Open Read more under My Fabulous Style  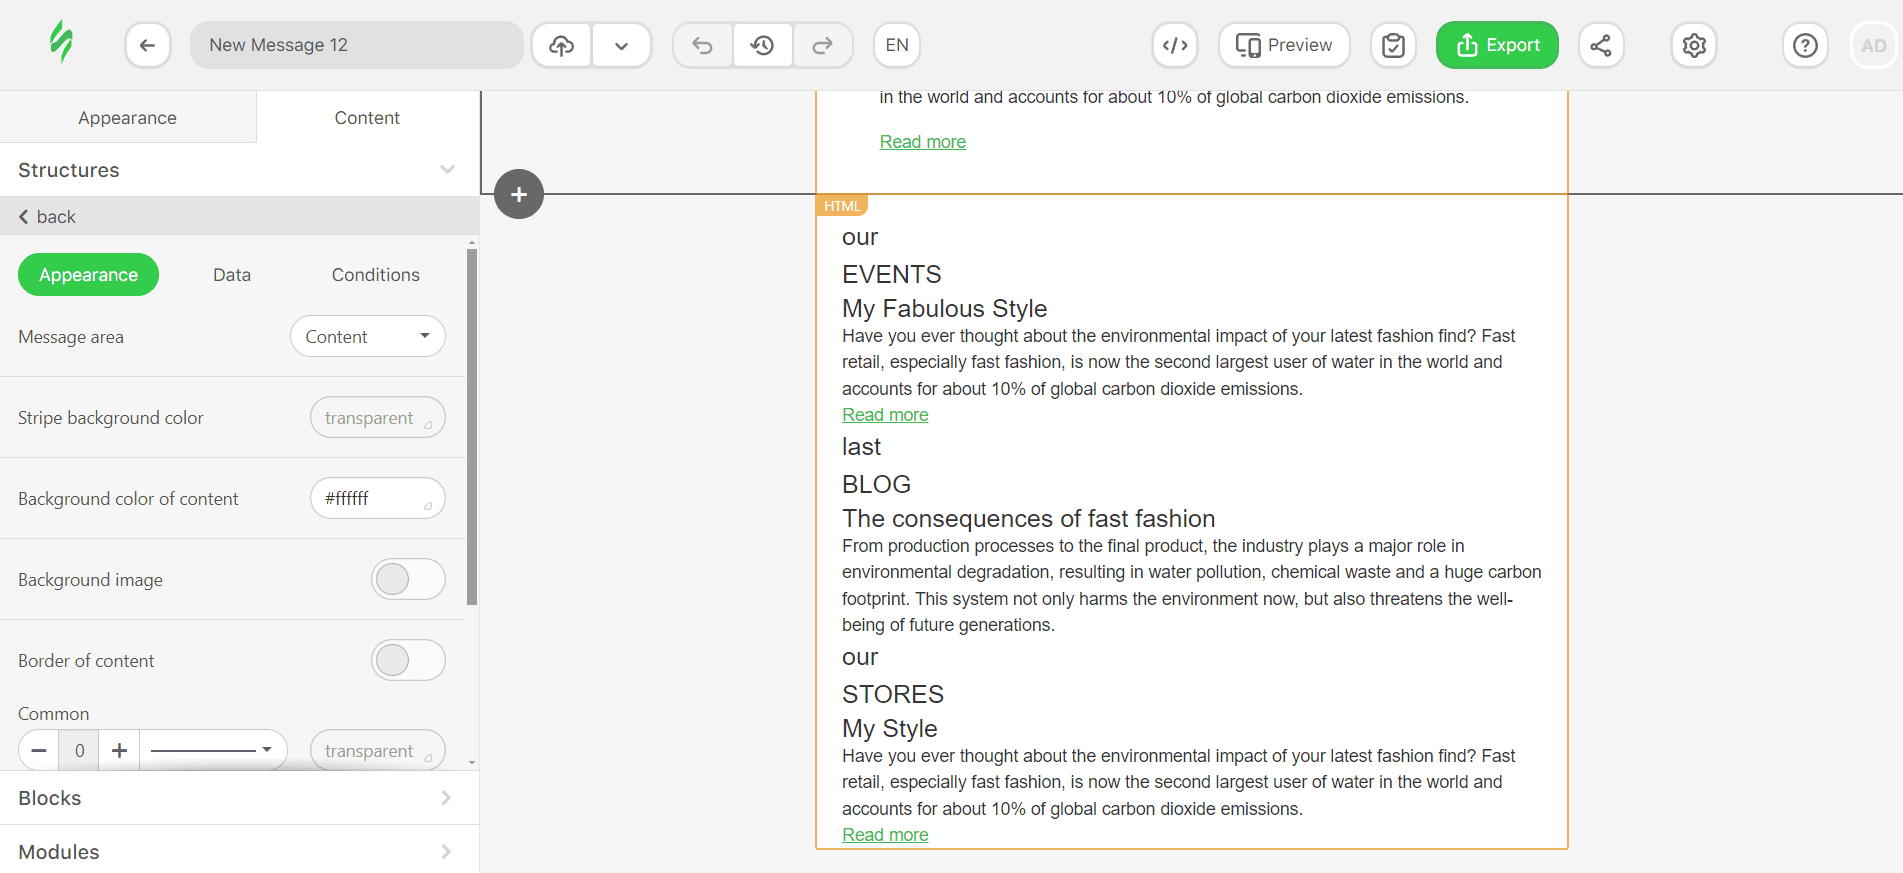coord(885,415)
